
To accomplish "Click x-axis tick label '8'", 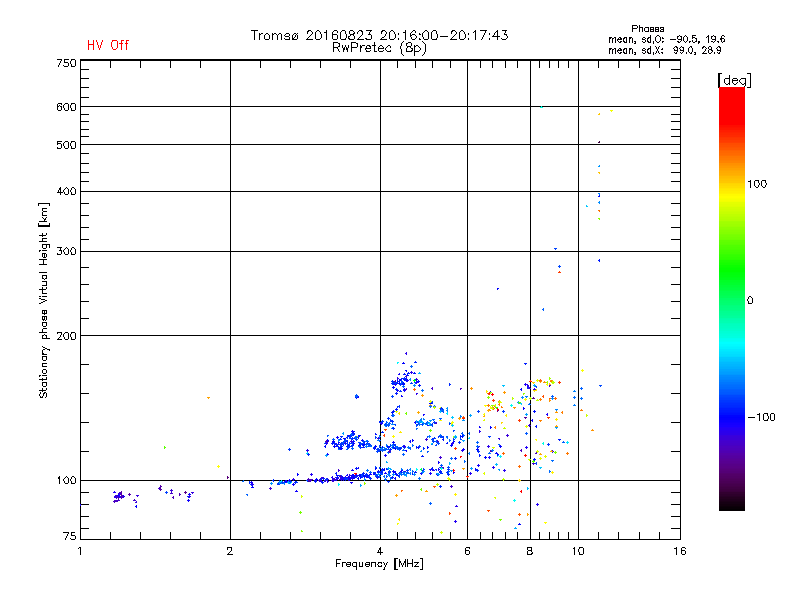I will pyautogui.click(x=530, y=551).
